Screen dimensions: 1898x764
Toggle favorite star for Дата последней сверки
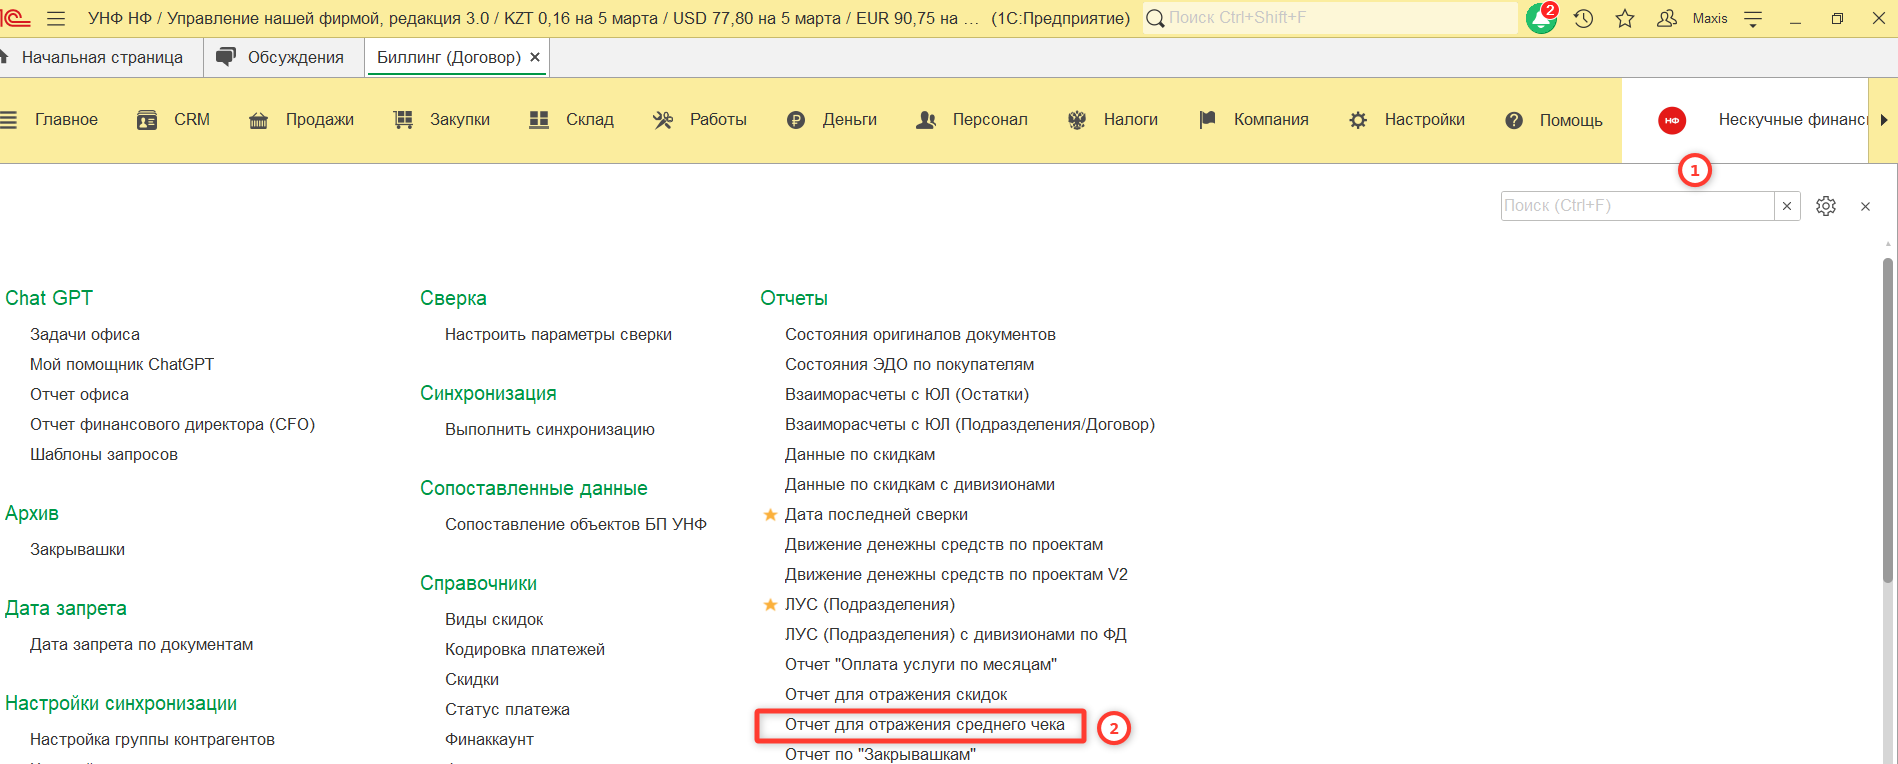click(770, 515)
